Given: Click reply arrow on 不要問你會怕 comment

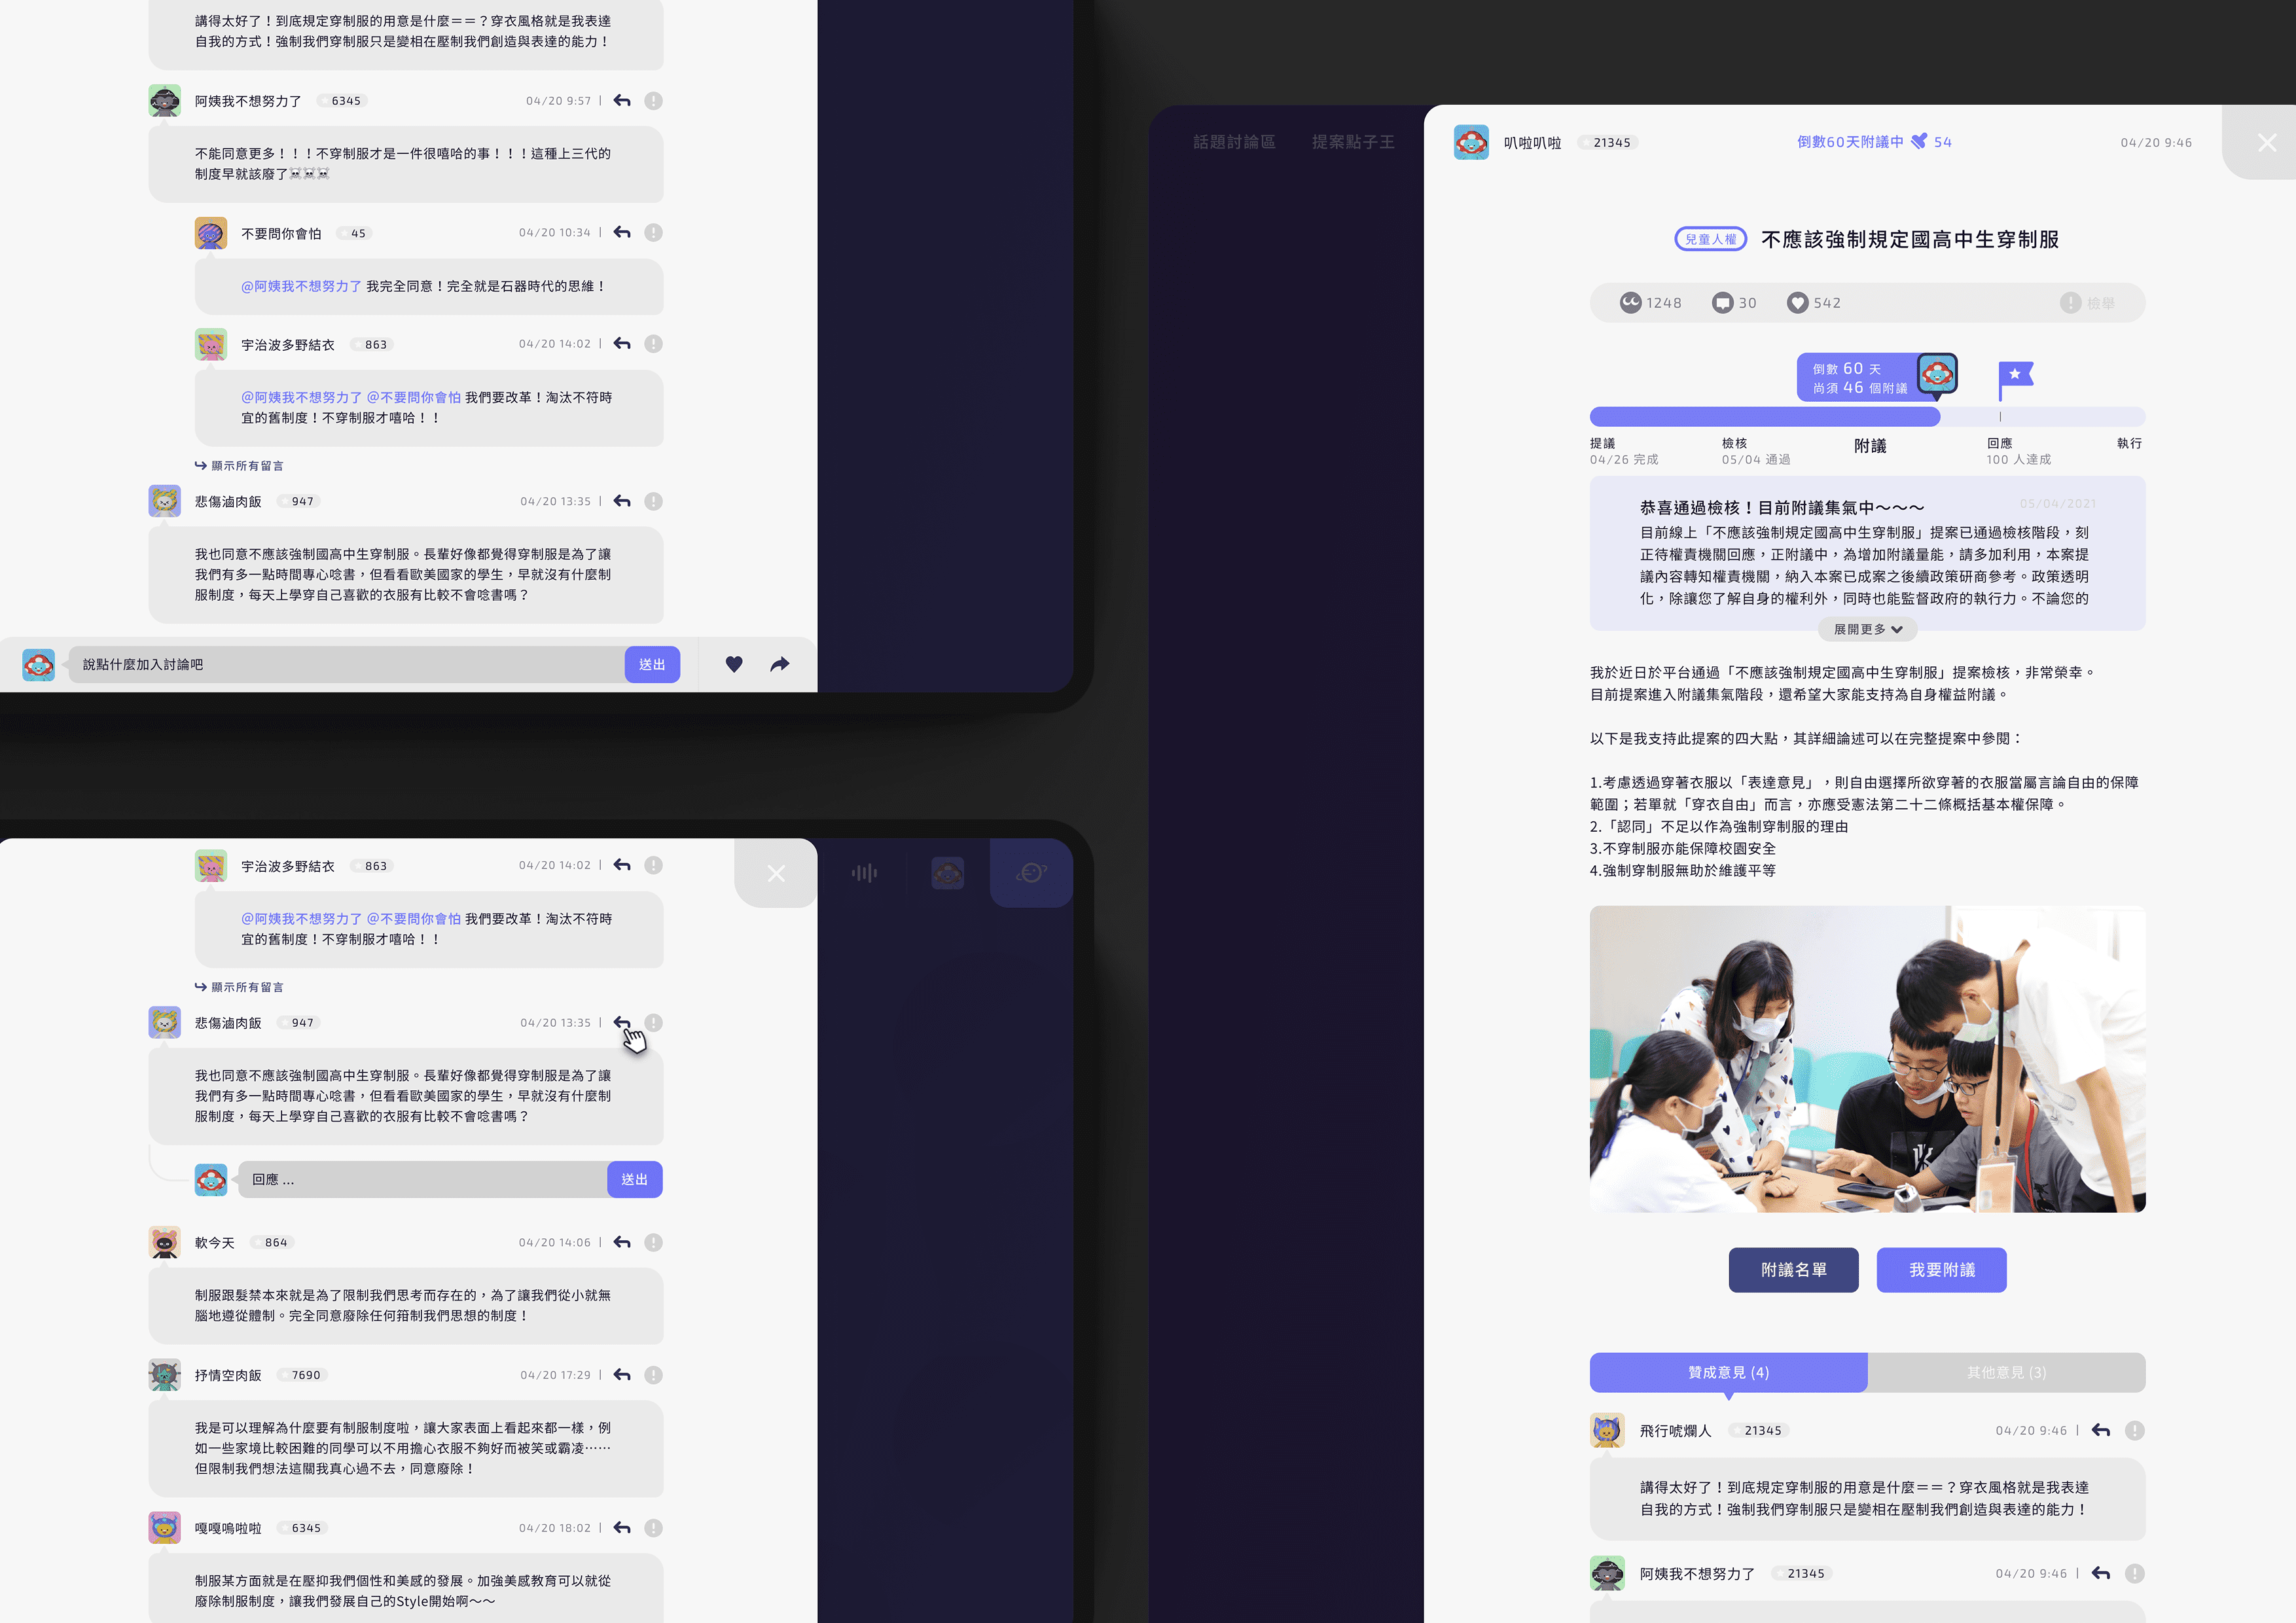Looking at the screenshot, I should click(x=622, y=233).
